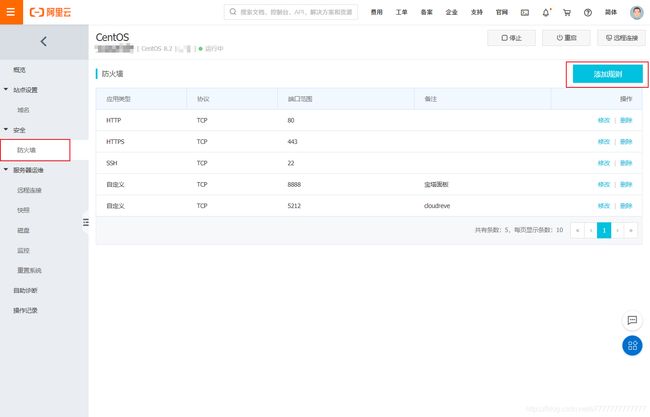Open the 备案 top menu
This screenshot has height=417, width=650.
click(427, 12)
